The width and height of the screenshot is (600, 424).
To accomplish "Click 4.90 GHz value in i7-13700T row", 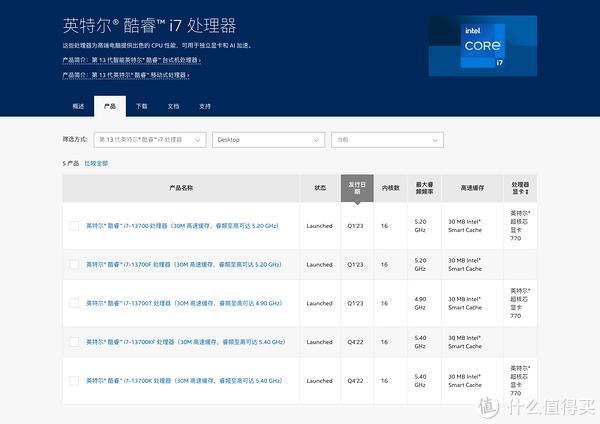I will 420,303.
